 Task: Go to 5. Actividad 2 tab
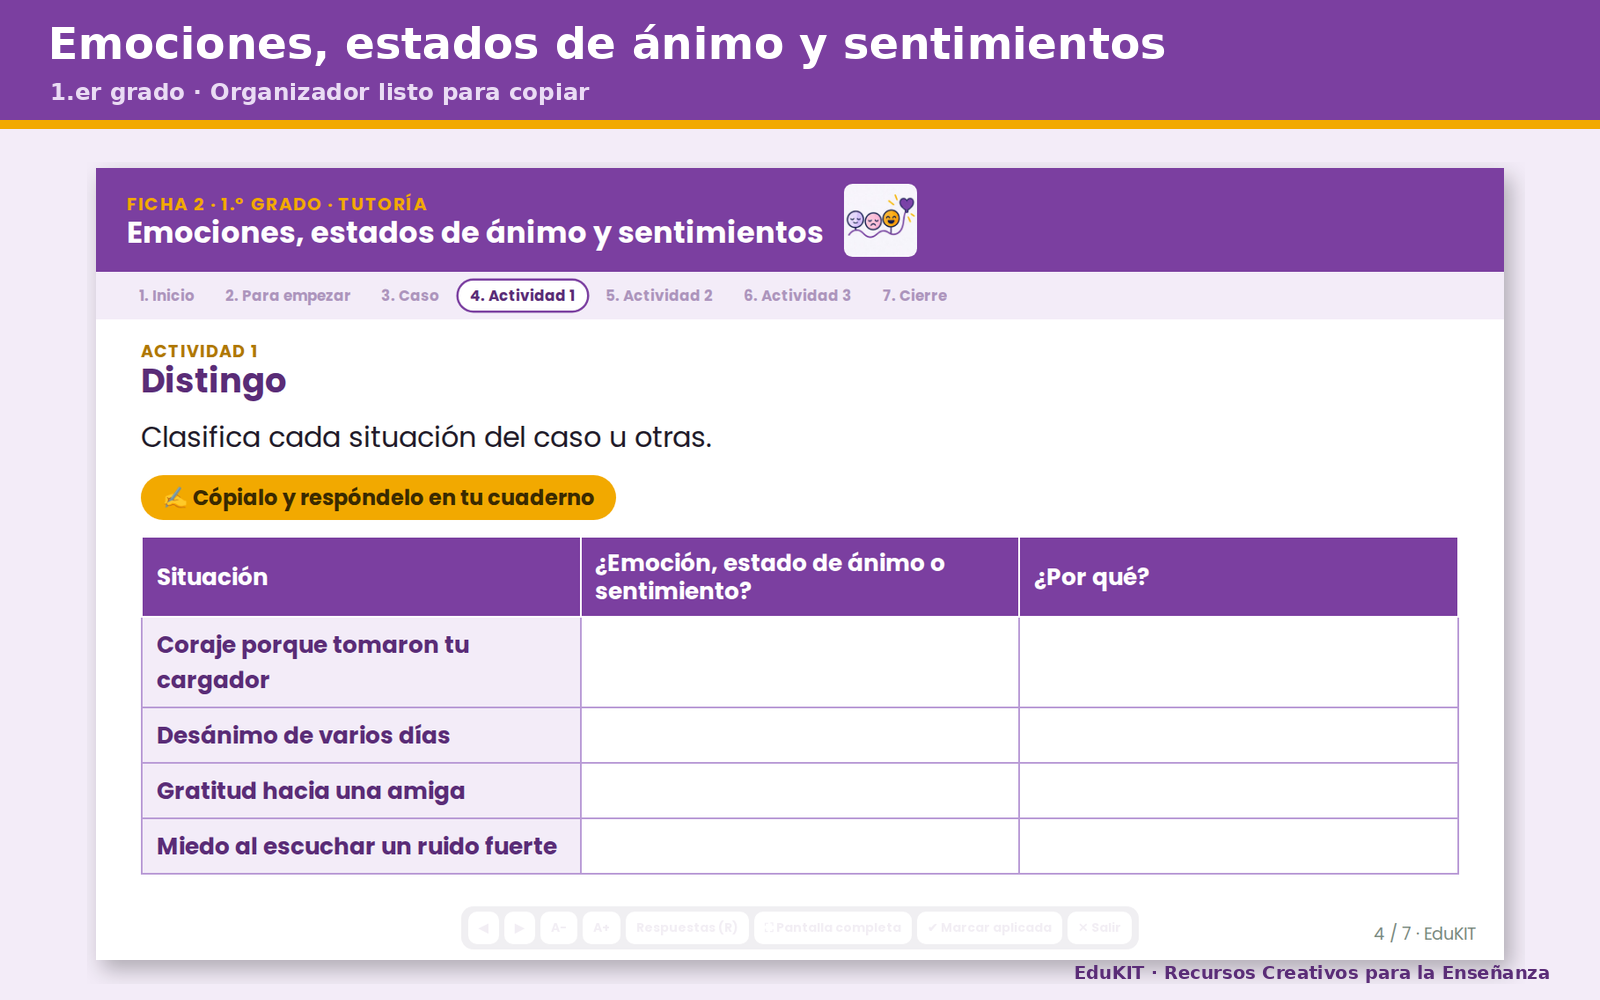click(659, 296)
